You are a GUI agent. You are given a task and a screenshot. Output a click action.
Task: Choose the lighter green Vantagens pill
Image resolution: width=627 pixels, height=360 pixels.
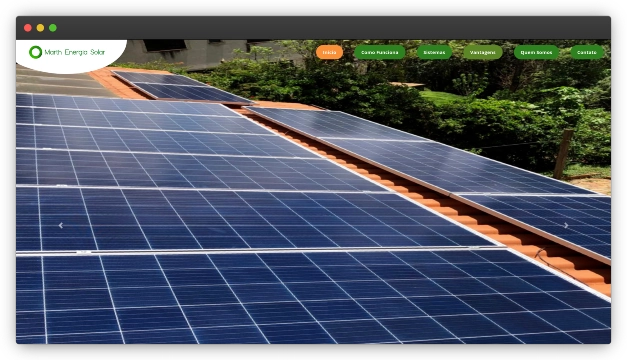pyautogui.click(x=483, y=52)
